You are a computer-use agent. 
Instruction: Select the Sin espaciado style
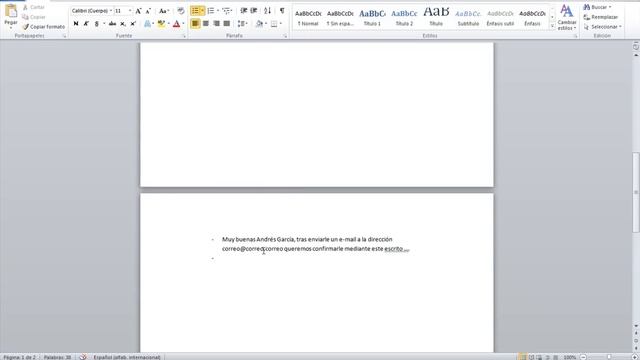click(x=340, y=18)
